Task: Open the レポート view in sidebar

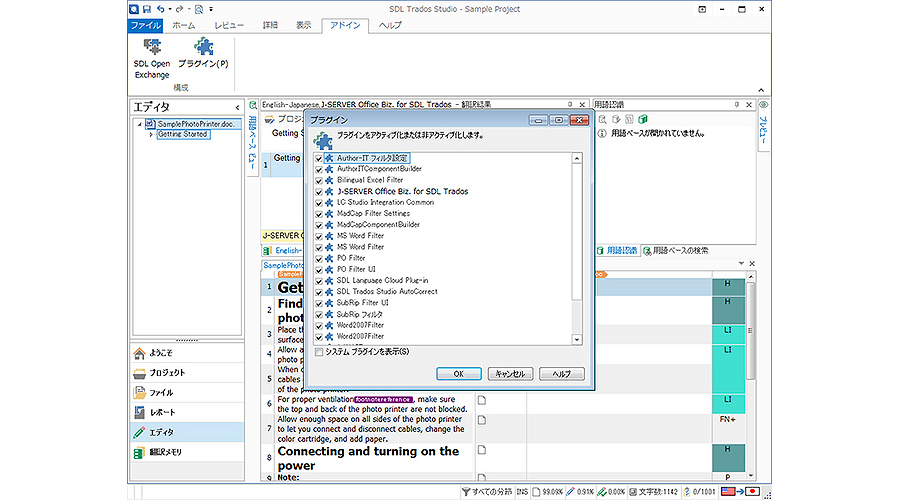Action: click(x=187, y=412)
